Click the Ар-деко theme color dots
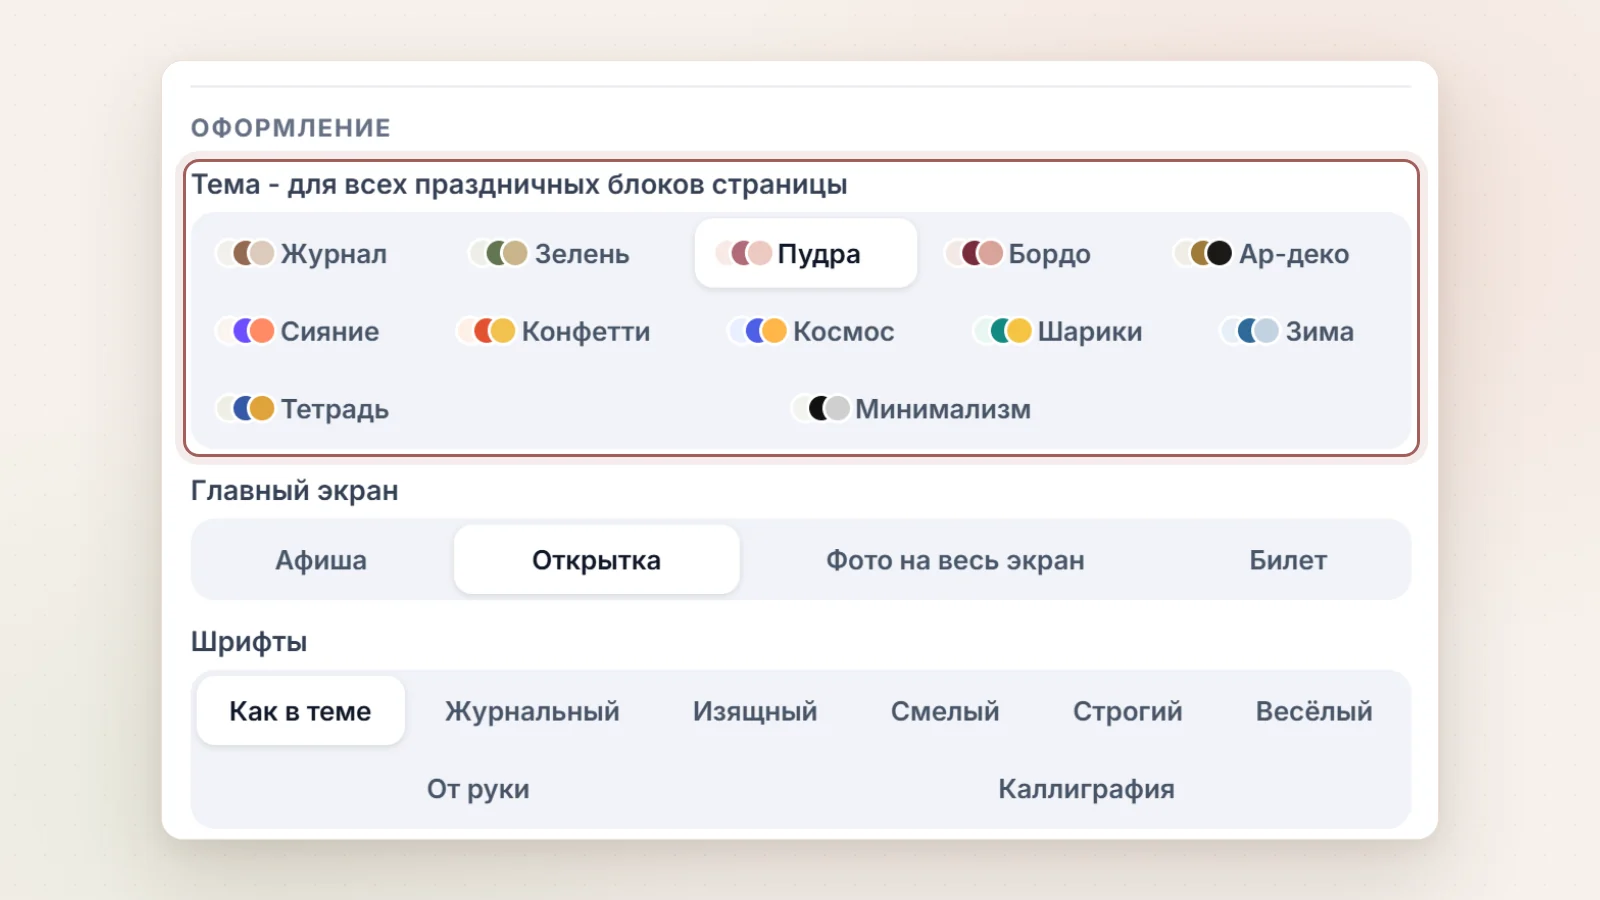1600x900 pixels. pyautogui.click(x=1203, y=253)
